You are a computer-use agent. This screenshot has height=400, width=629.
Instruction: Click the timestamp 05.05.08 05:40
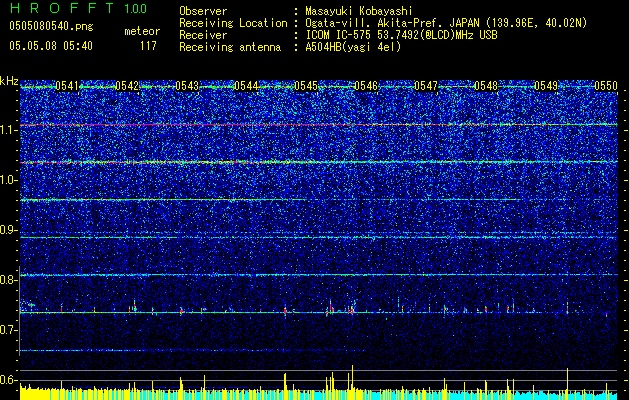coord(51,46)
